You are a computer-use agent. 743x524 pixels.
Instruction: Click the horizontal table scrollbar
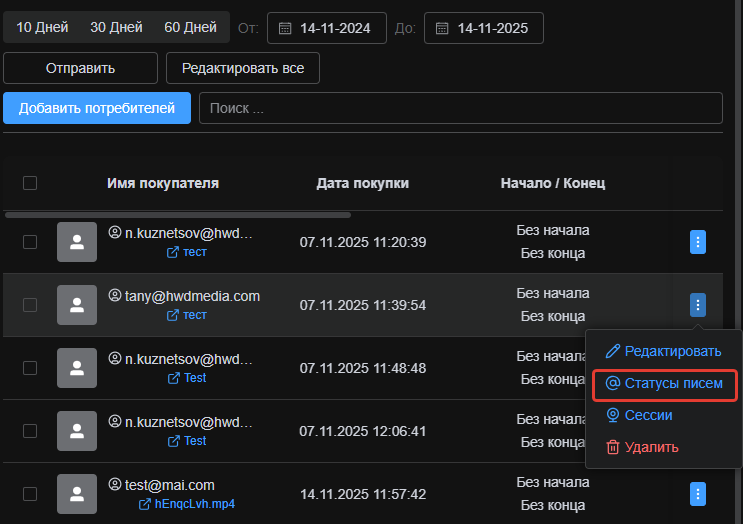click(178, 215)
